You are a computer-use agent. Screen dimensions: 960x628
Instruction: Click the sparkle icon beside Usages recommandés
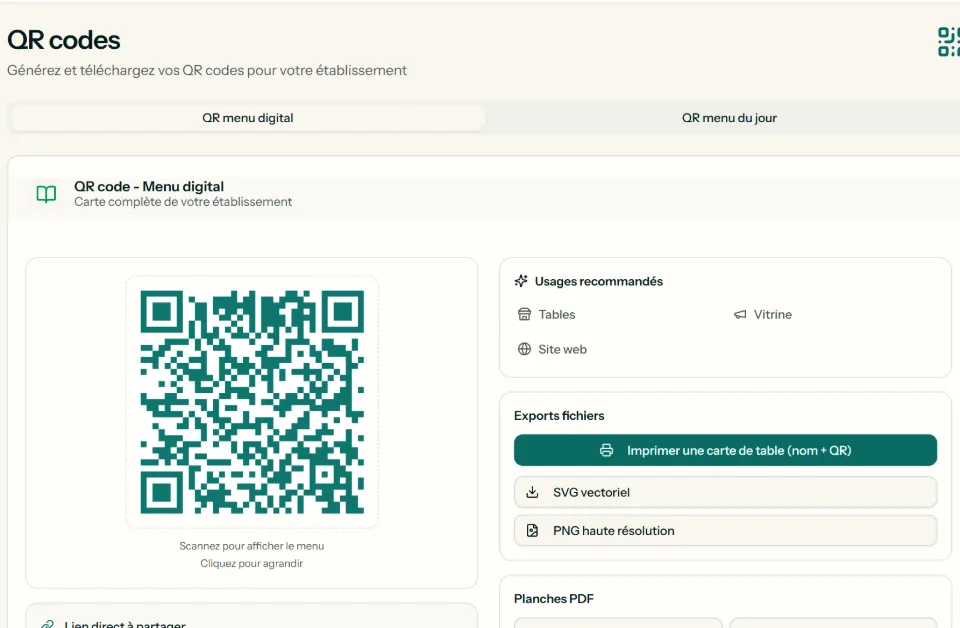point(521,281)
